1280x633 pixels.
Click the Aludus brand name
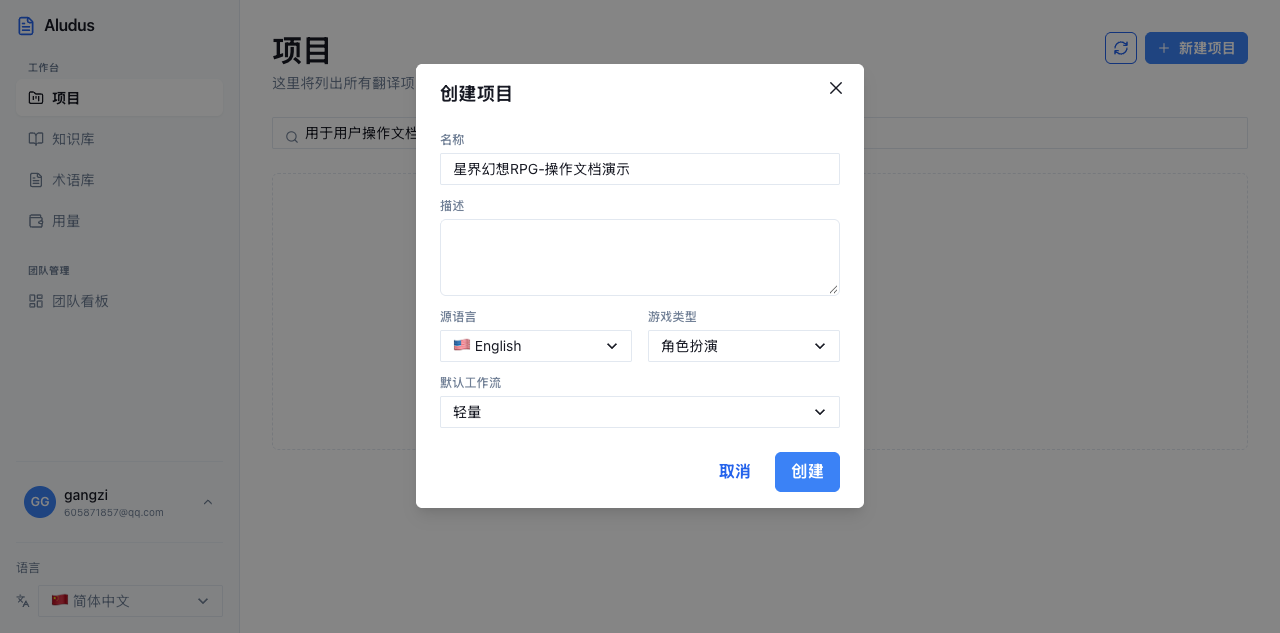(70, 26)
